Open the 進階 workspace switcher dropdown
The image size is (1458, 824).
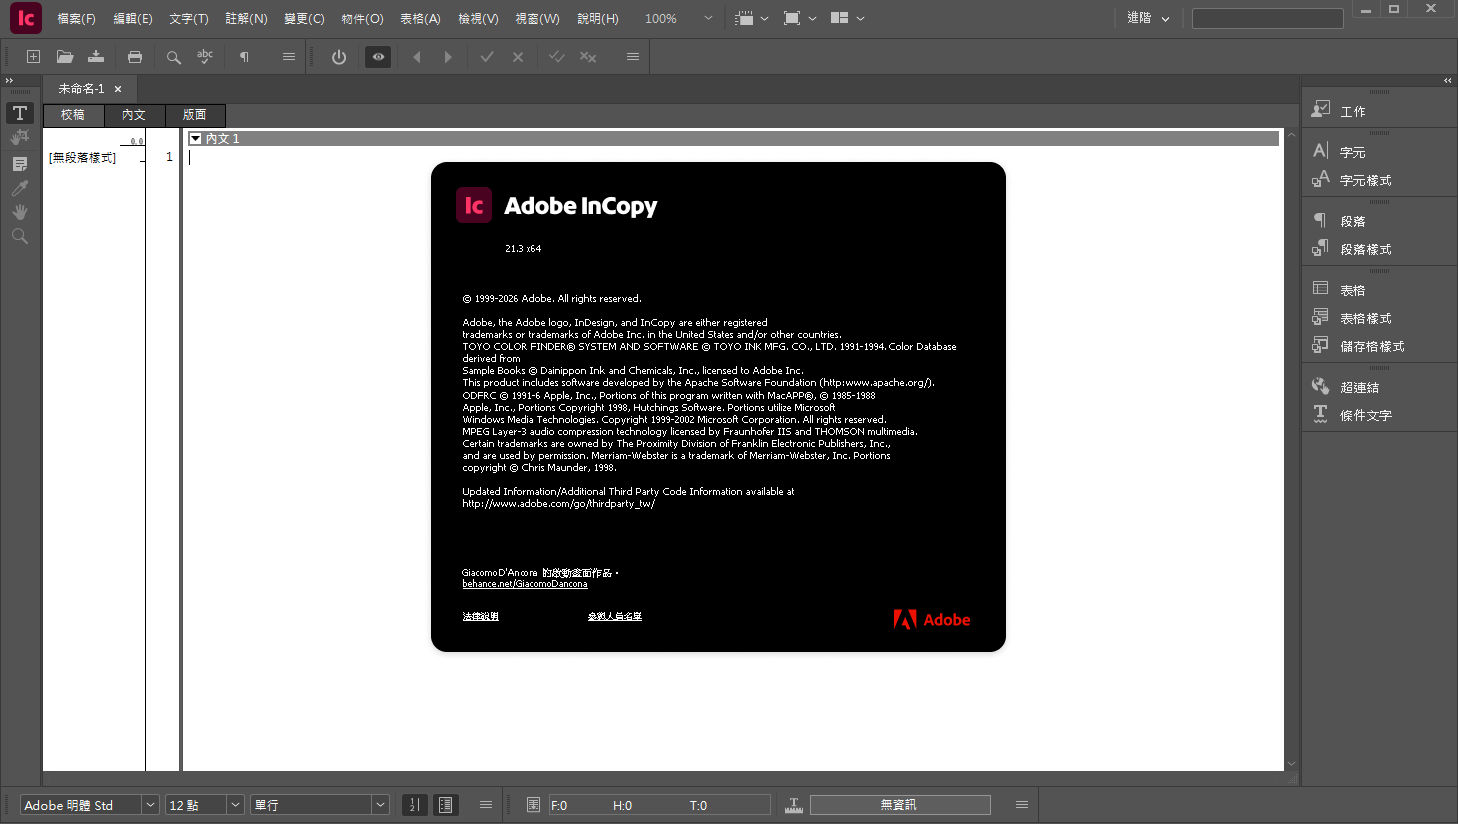click(x=1148, y=18)
